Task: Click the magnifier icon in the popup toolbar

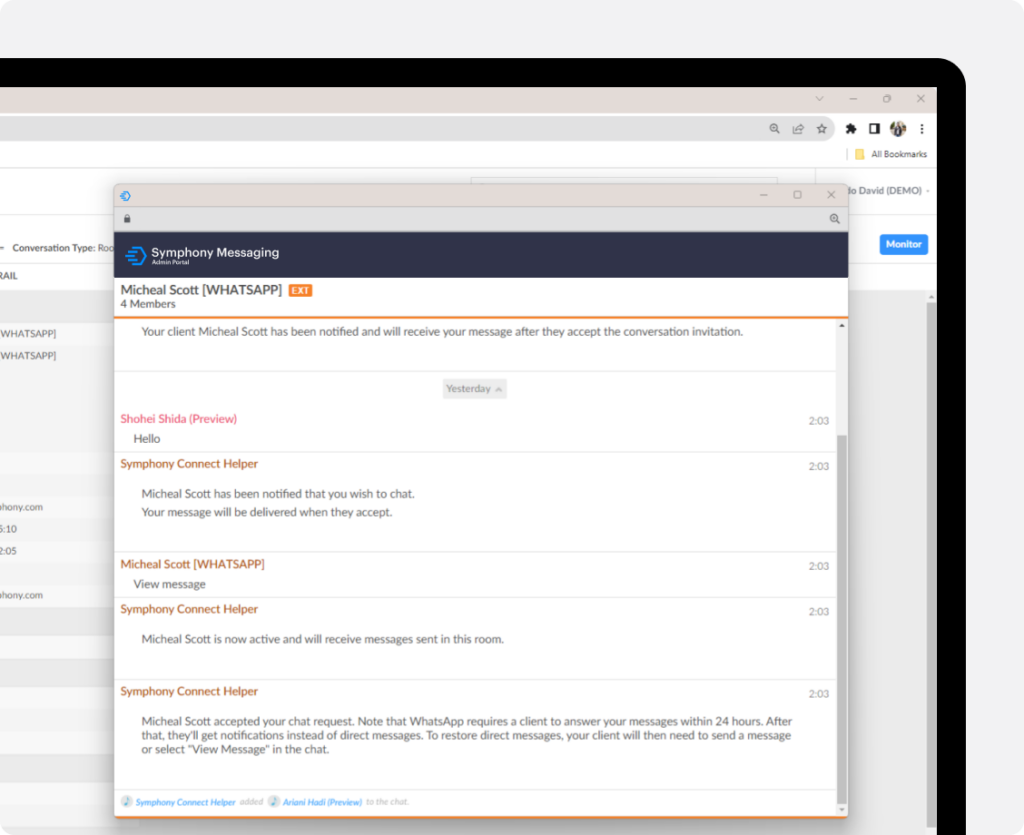Action: pos(835,218)
